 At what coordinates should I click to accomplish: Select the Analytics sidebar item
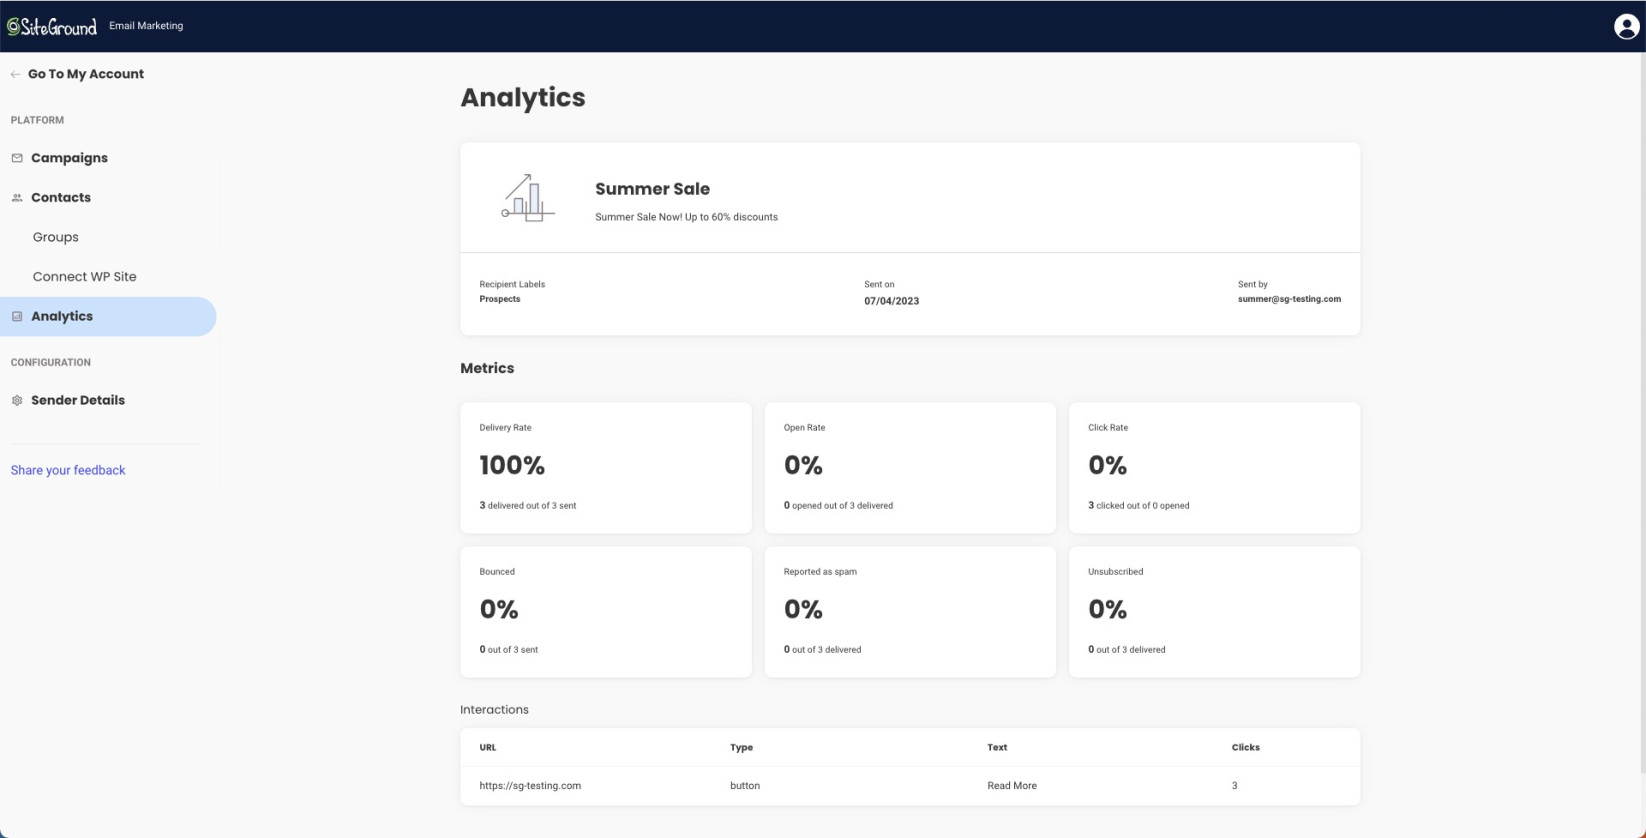pos(108,316)
